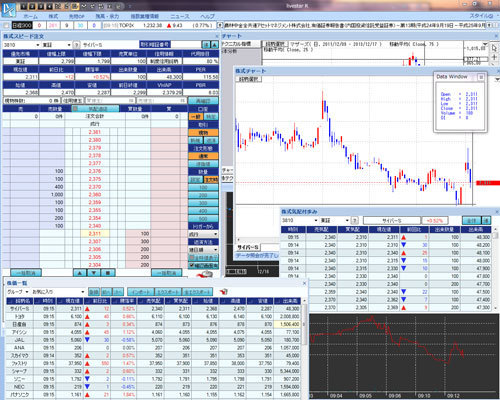Click the board scroll down arrow button
This screenshot has height=400, width=500.
pos(94,273)
